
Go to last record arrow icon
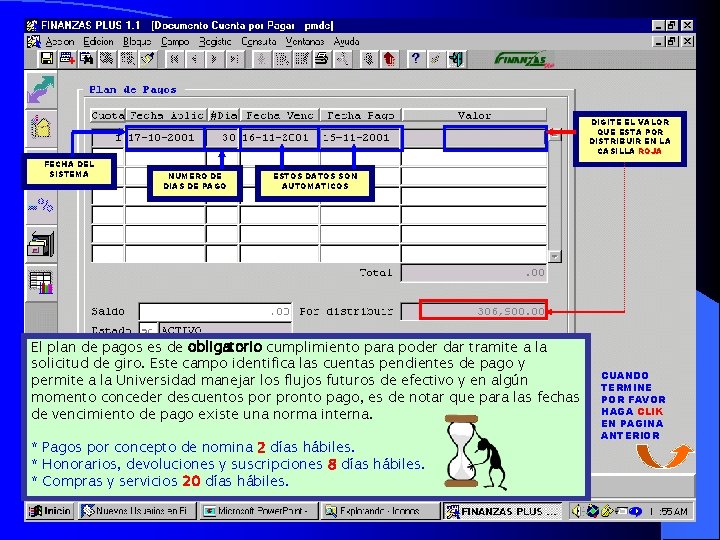click(x=234, y=59)
